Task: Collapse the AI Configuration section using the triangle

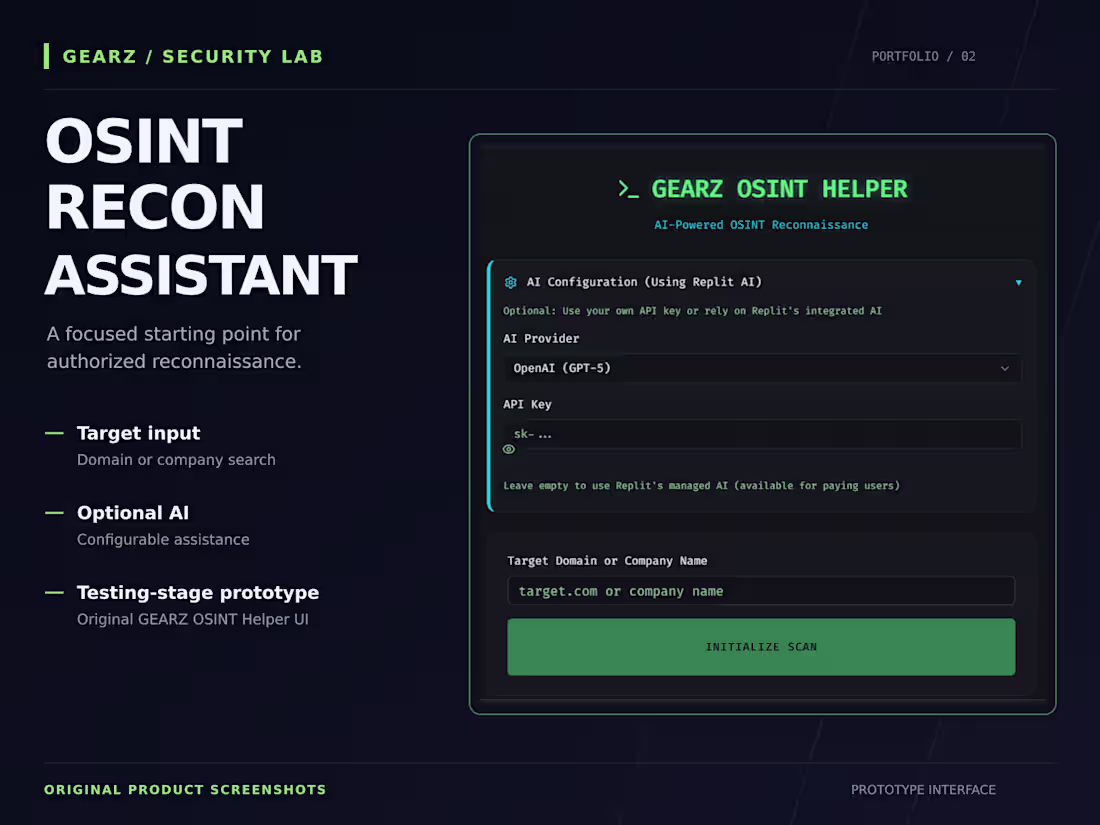Action: (x=1019, y=283)
